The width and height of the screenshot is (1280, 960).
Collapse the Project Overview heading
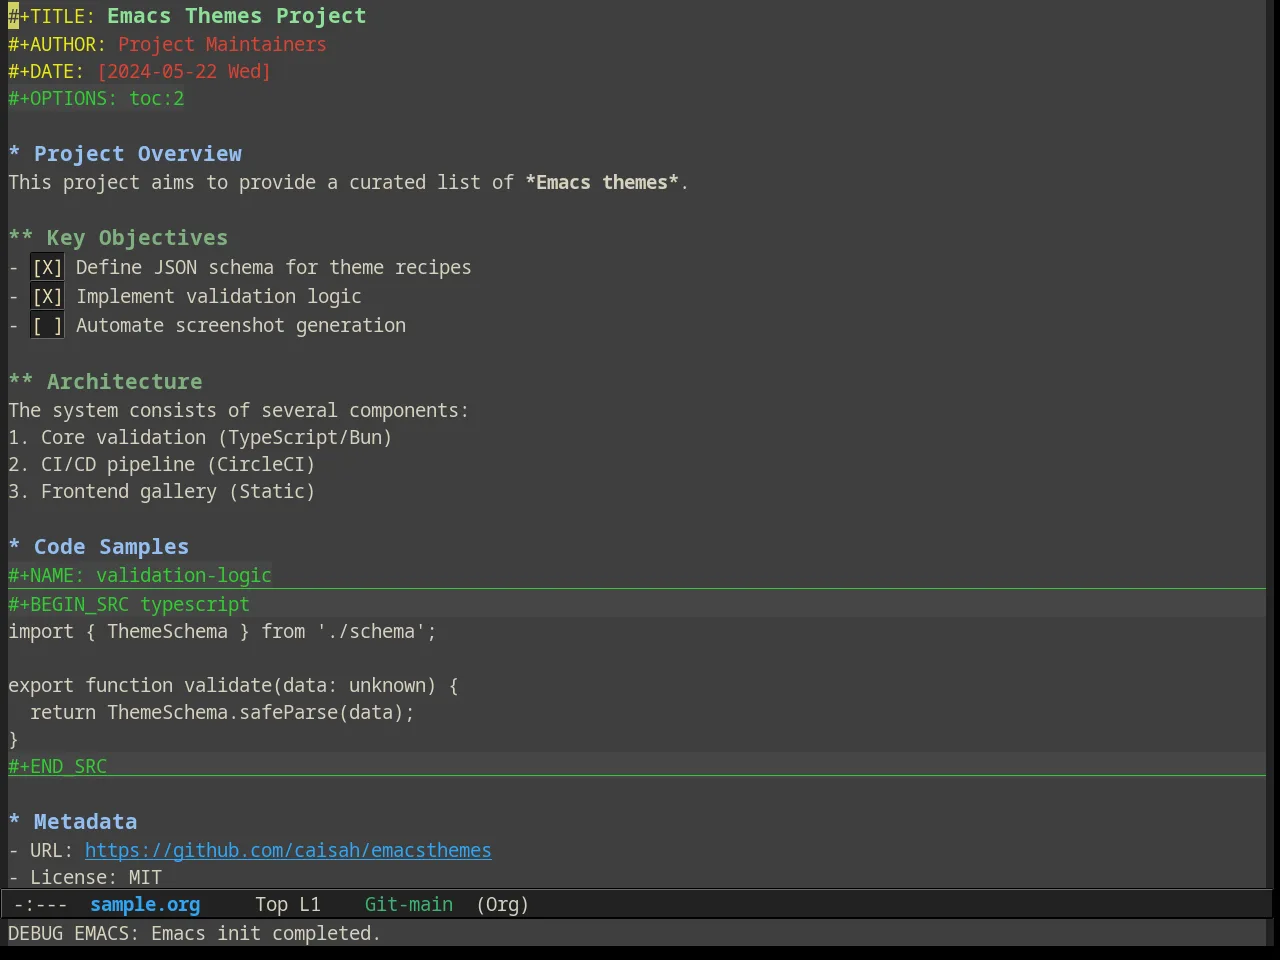[125, 154]
